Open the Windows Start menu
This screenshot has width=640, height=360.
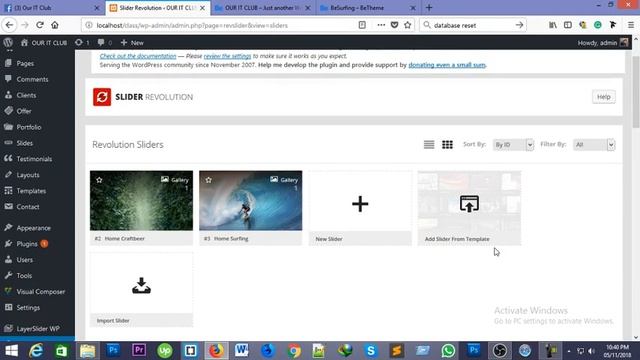pyautogui.click(x=11, y=351)
